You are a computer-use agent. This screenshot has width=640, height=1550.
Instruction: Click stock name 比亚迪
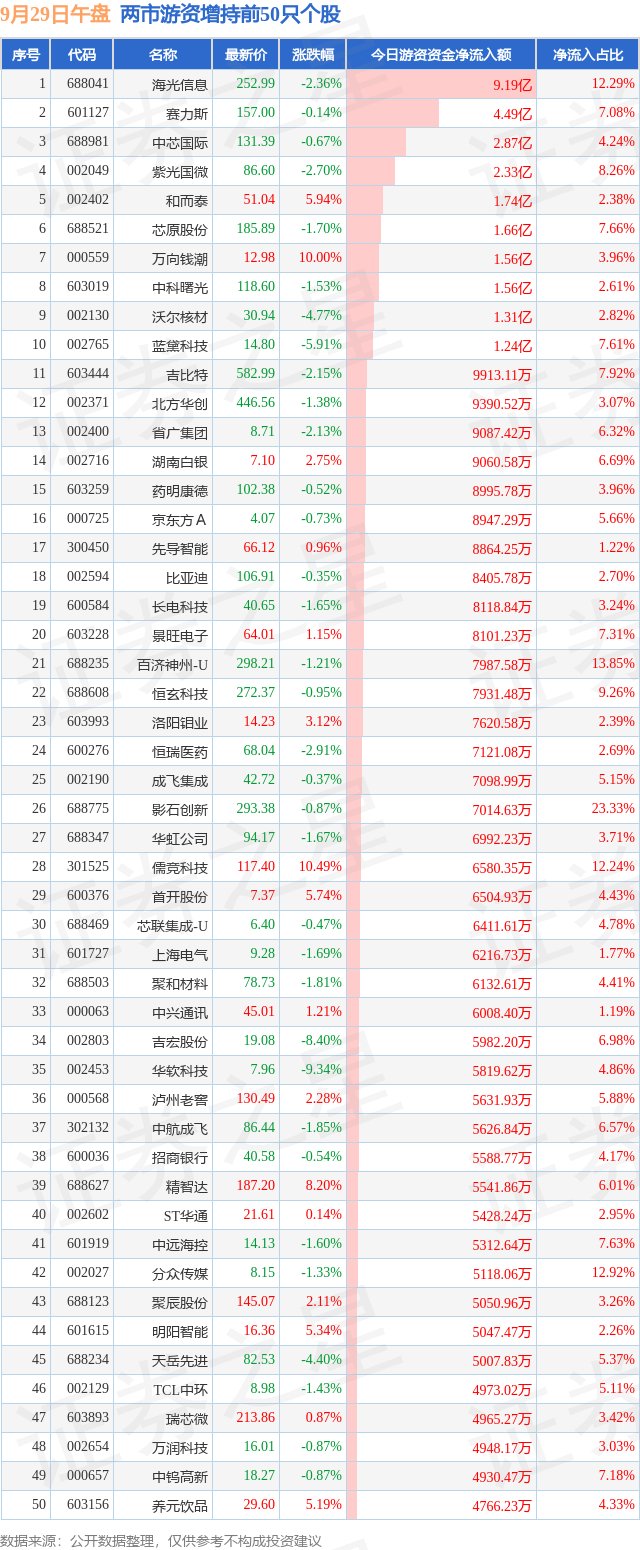click(x=187, y=577)
